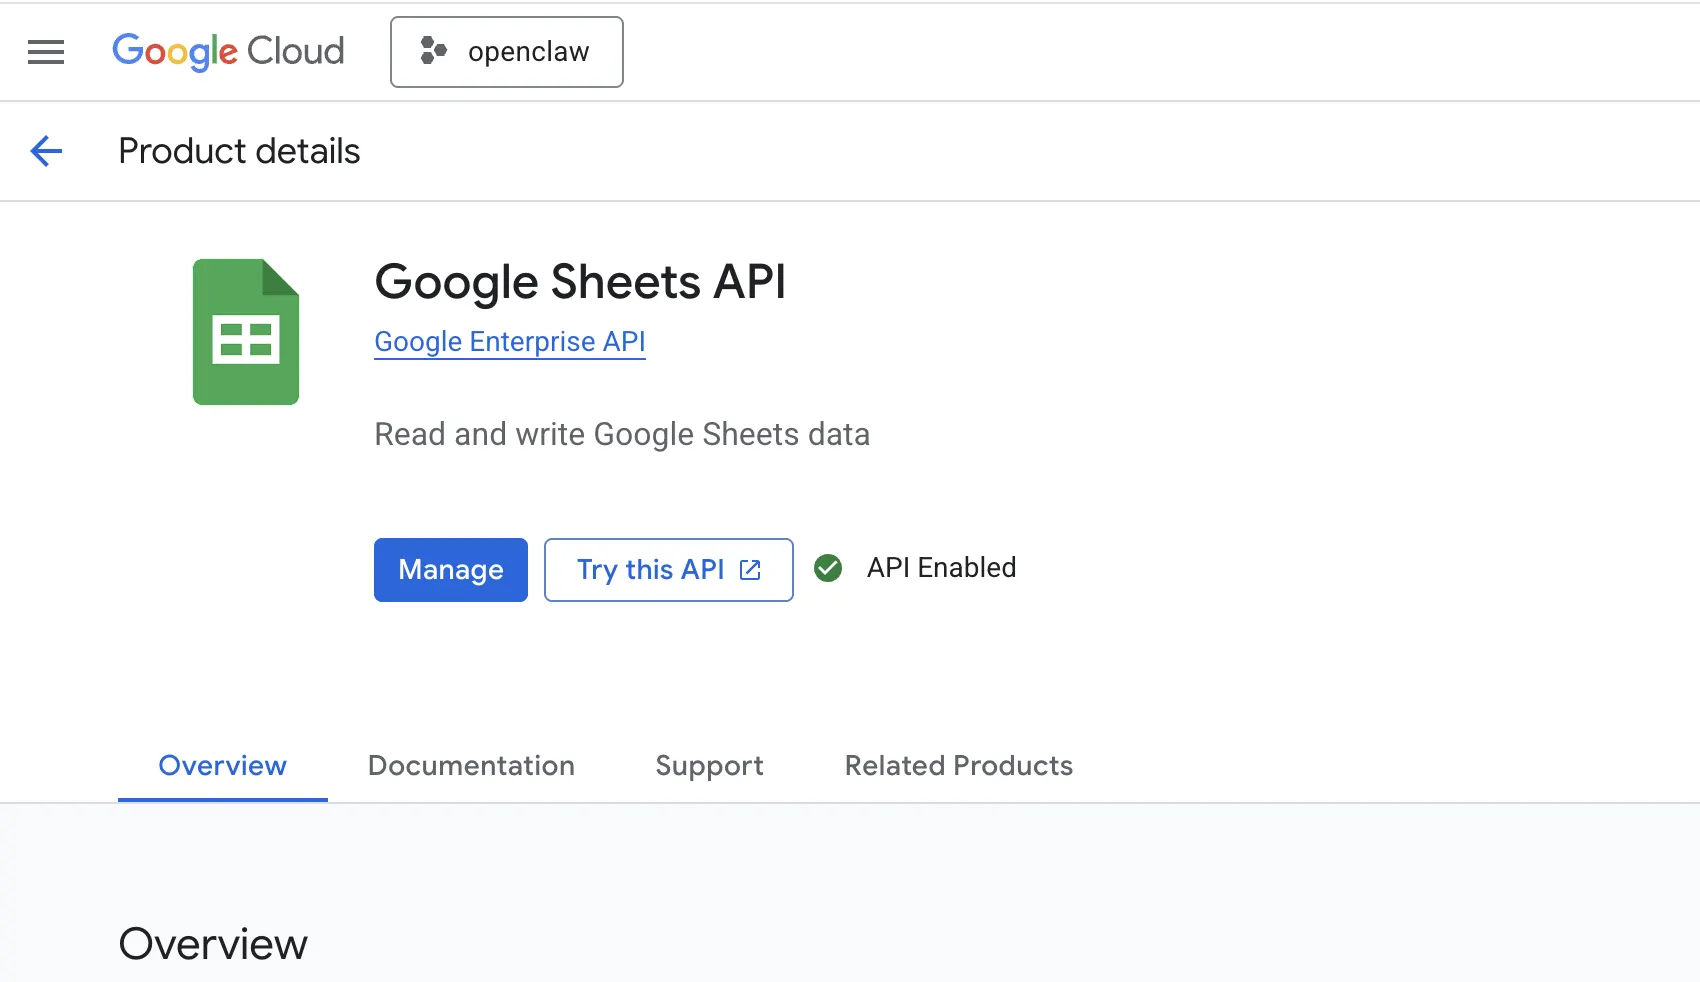The width and height of the screenshot is (1700, 982).
Task: Click the Try this API button label
Action: pos(650,570)
